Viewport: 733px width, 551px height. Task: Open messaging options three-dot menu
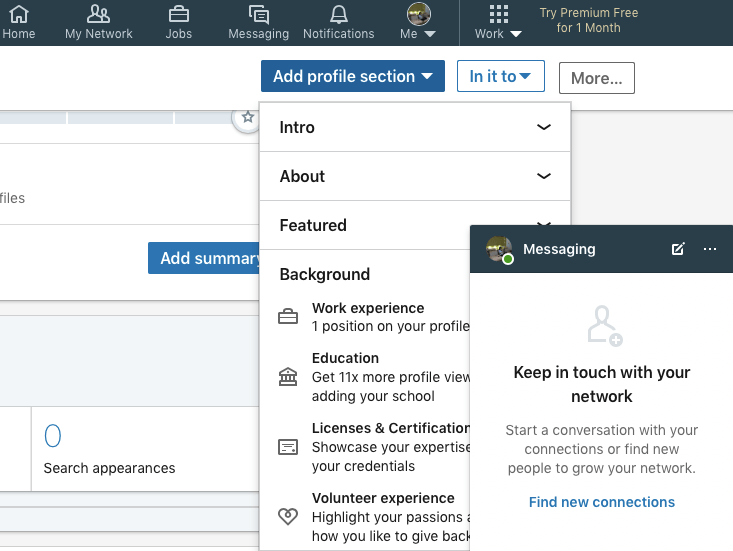pyautogui.click(x=710, y=249)
